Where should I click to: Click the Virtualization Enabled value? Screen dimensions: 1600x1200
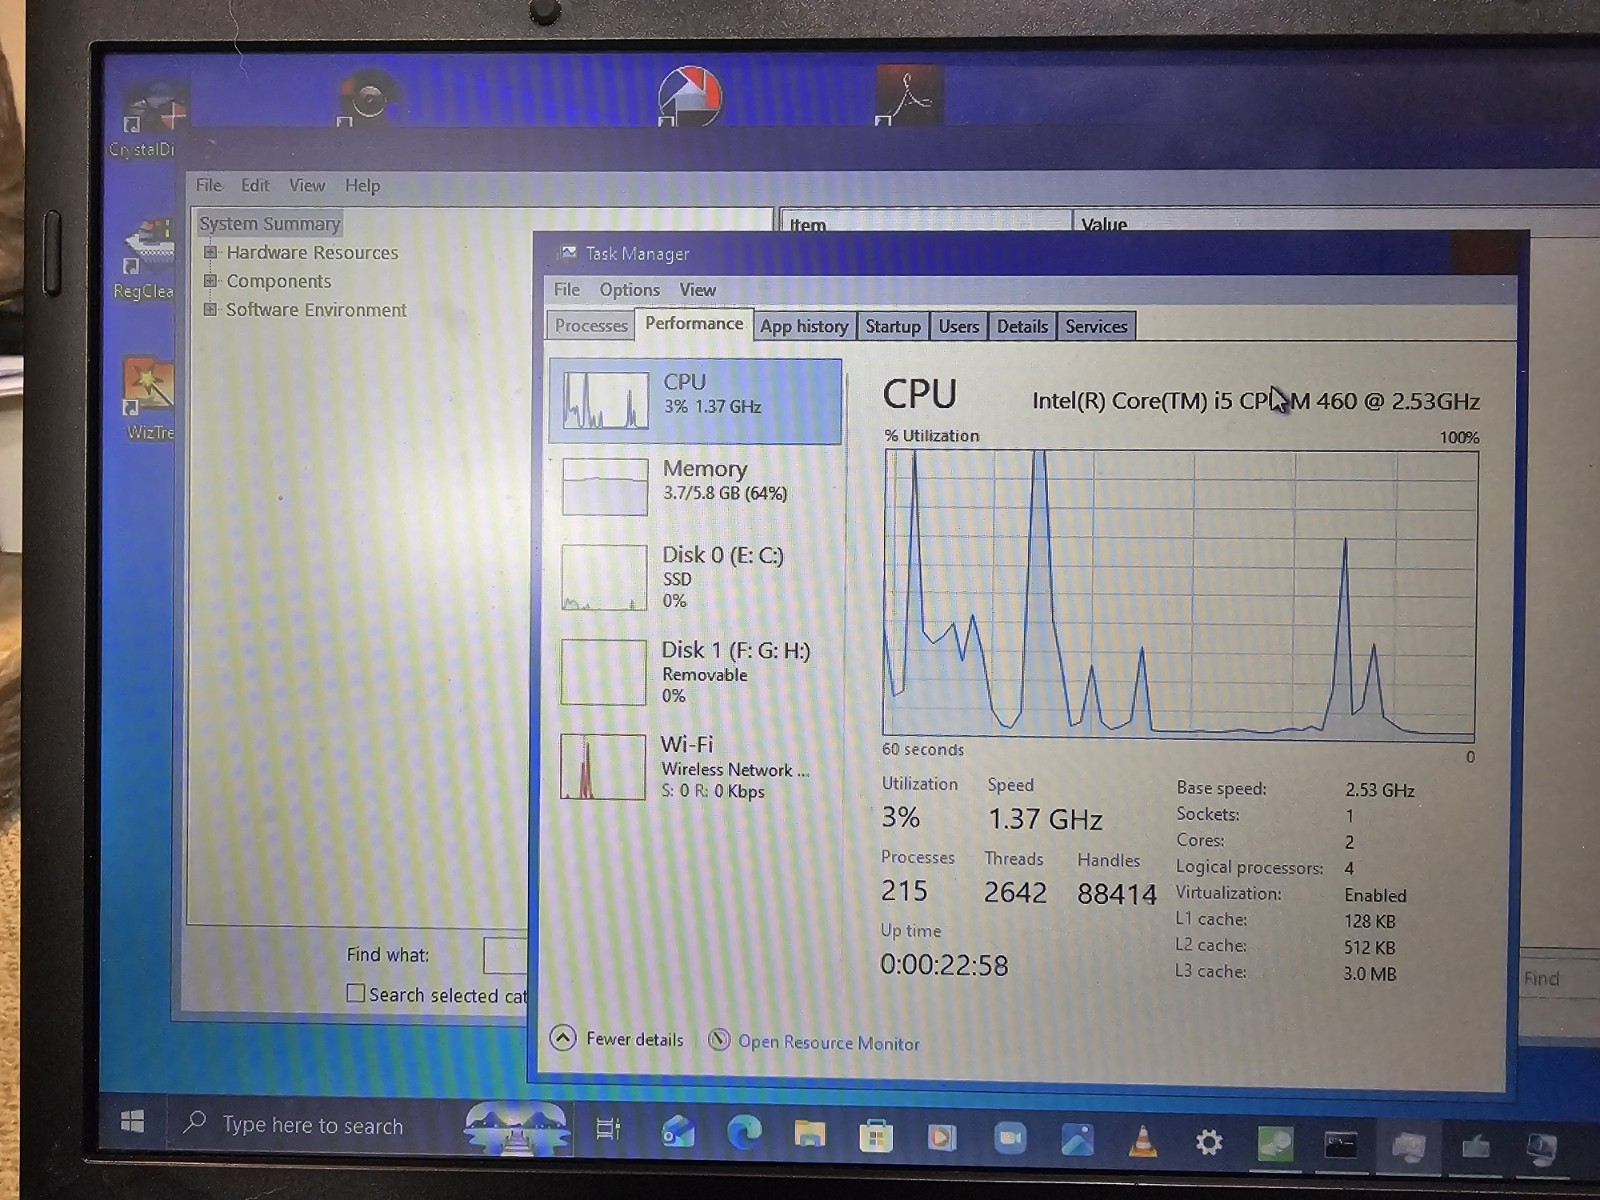click(1375, 895)
